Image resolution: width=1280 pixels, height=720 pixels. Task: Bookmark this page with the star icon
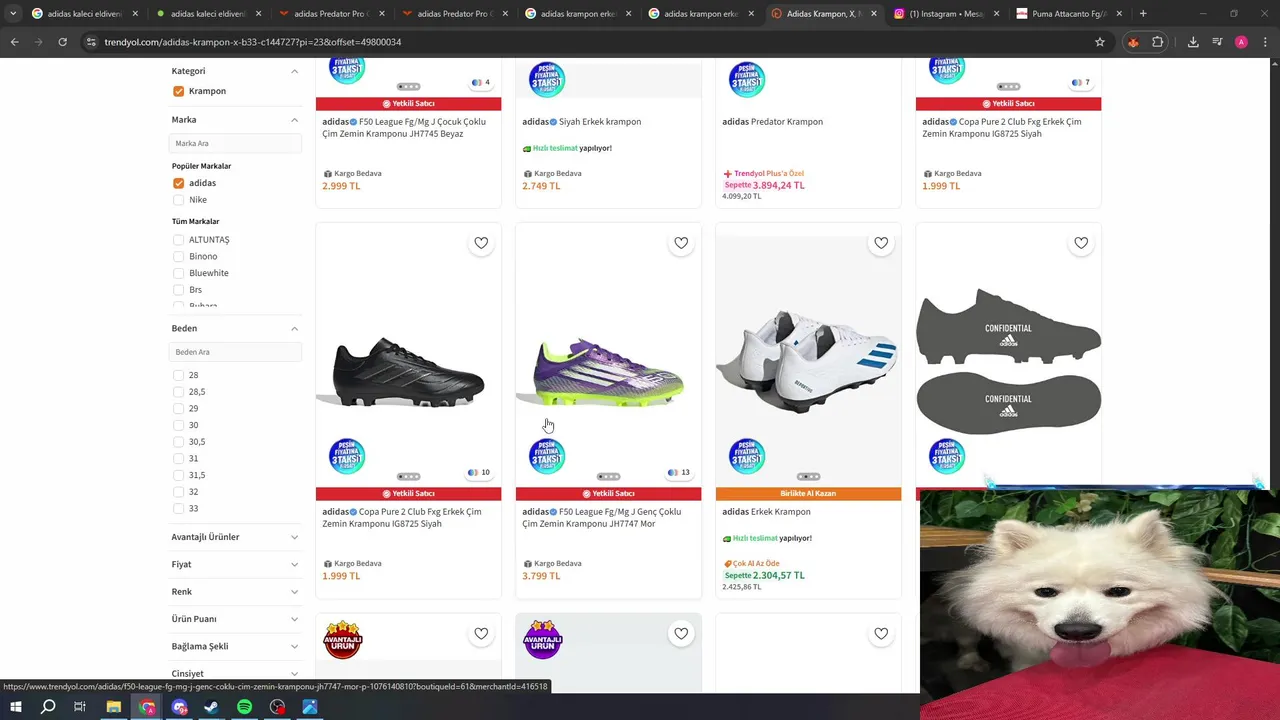coord(1100,42)
